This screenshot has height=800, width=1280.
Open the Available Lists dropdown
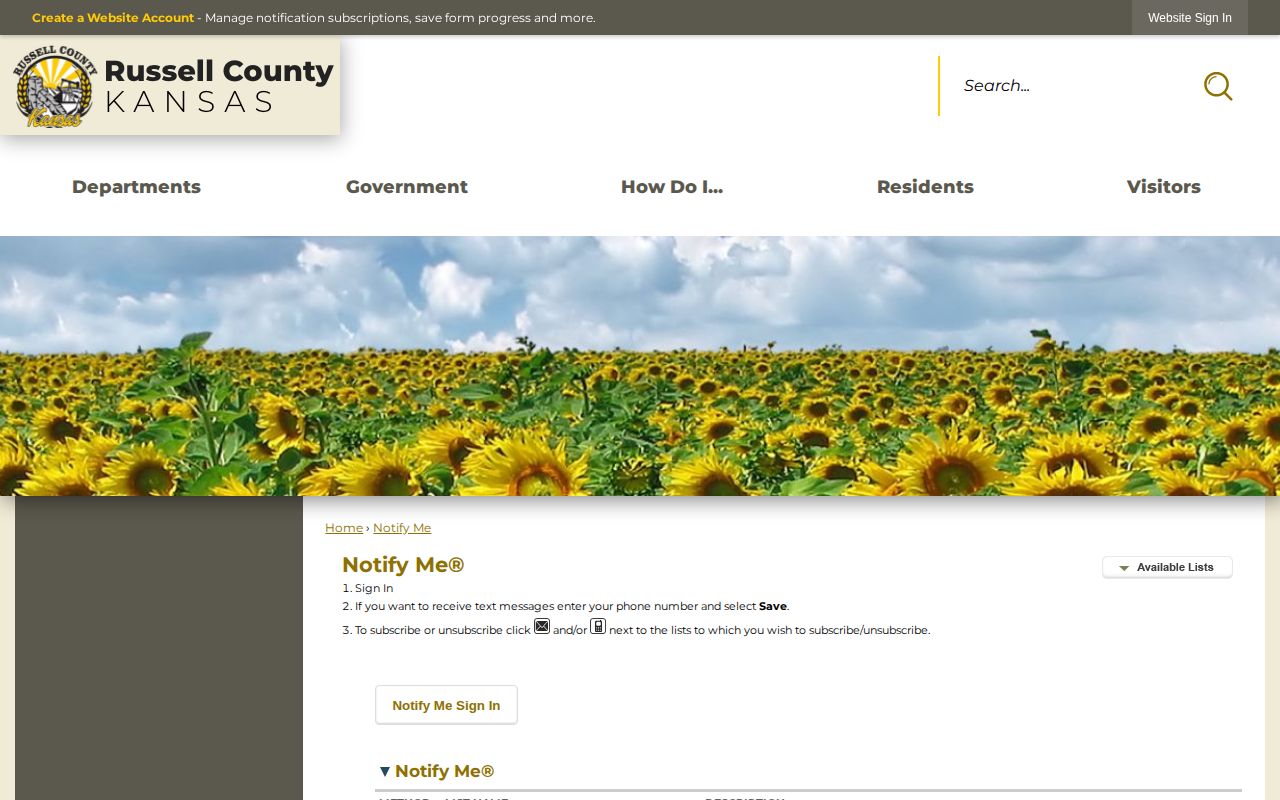coord(1167,567)
